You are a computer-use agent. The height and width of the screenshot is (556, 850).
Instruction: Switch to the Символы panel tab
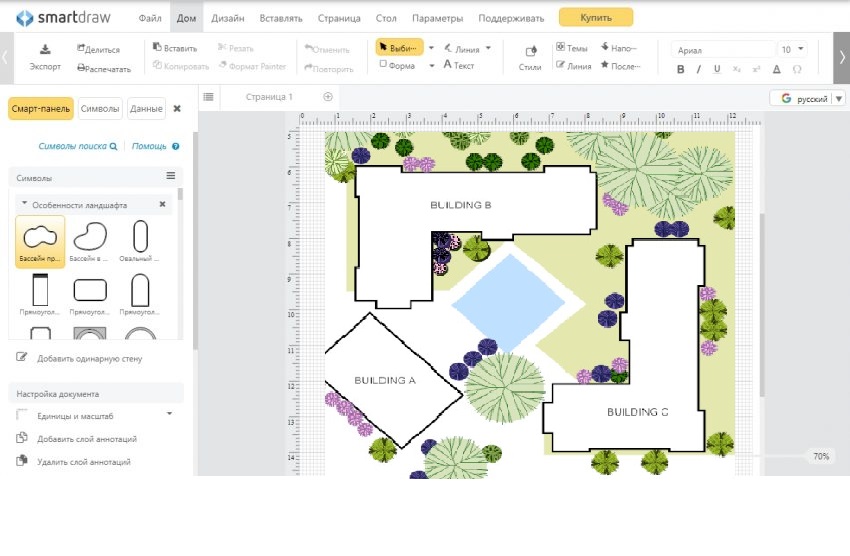point(100,109)
